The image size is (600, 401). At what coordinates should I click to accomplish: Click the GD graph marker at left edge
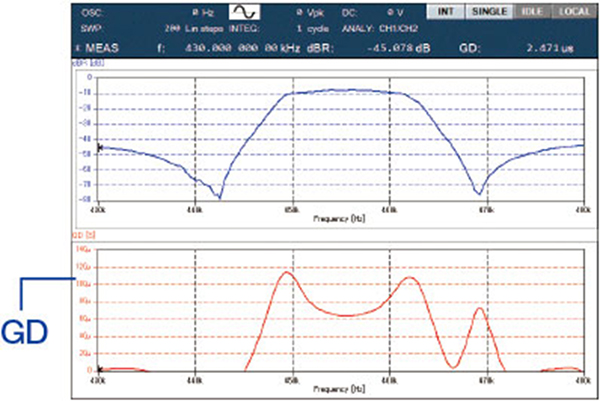[99, 370]
